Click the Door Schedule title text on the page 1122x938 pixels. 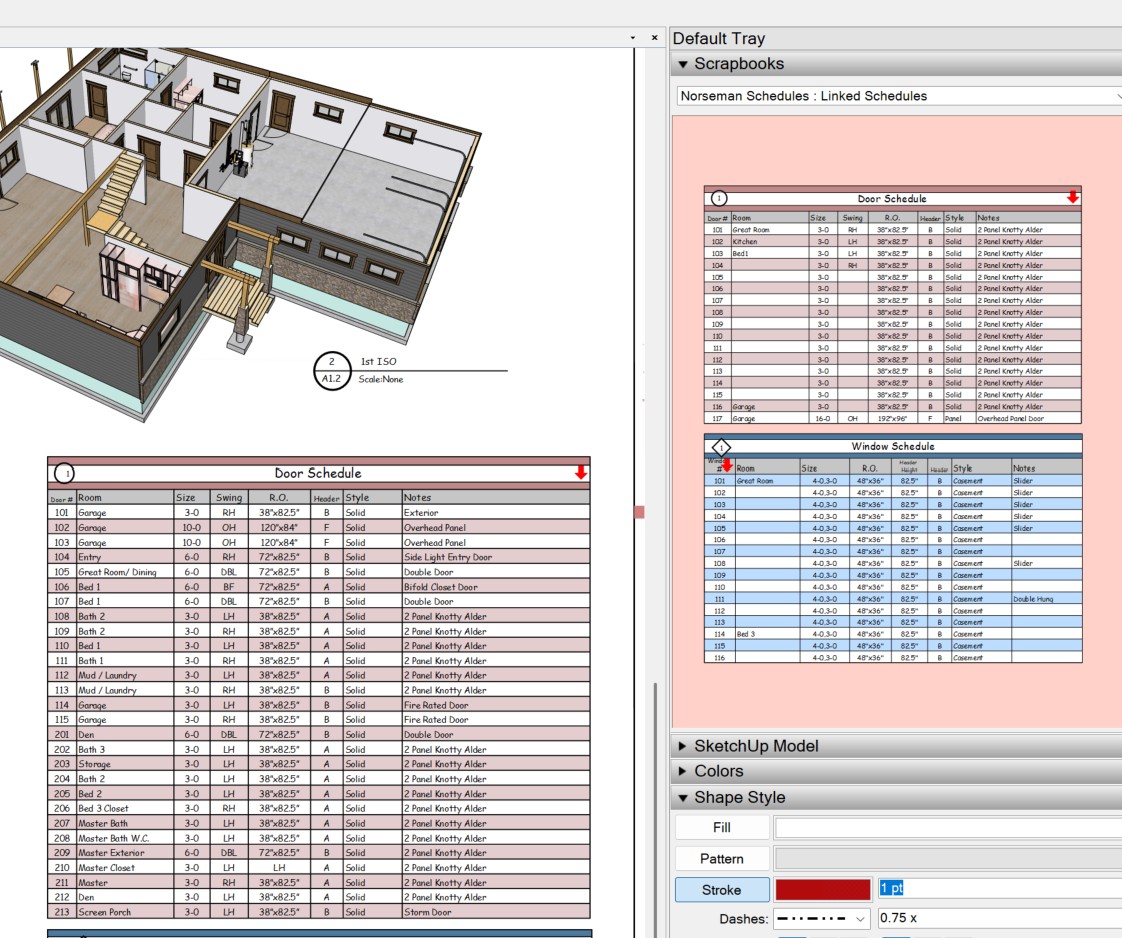pos(318,473)
